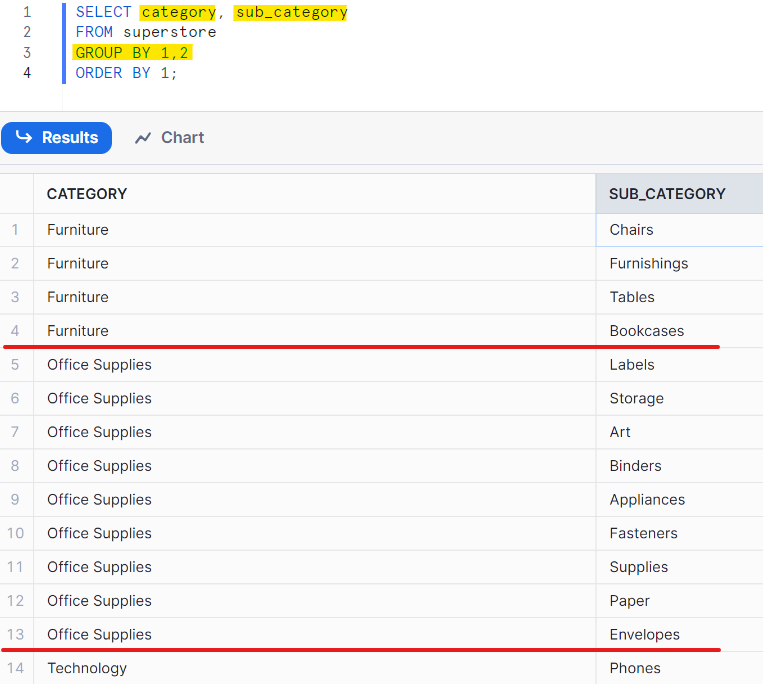Viewport: 763px width, 684px height.
Task: Click the Results tab arrow icon
Action: pyautogui.click(x=24, y=138)
